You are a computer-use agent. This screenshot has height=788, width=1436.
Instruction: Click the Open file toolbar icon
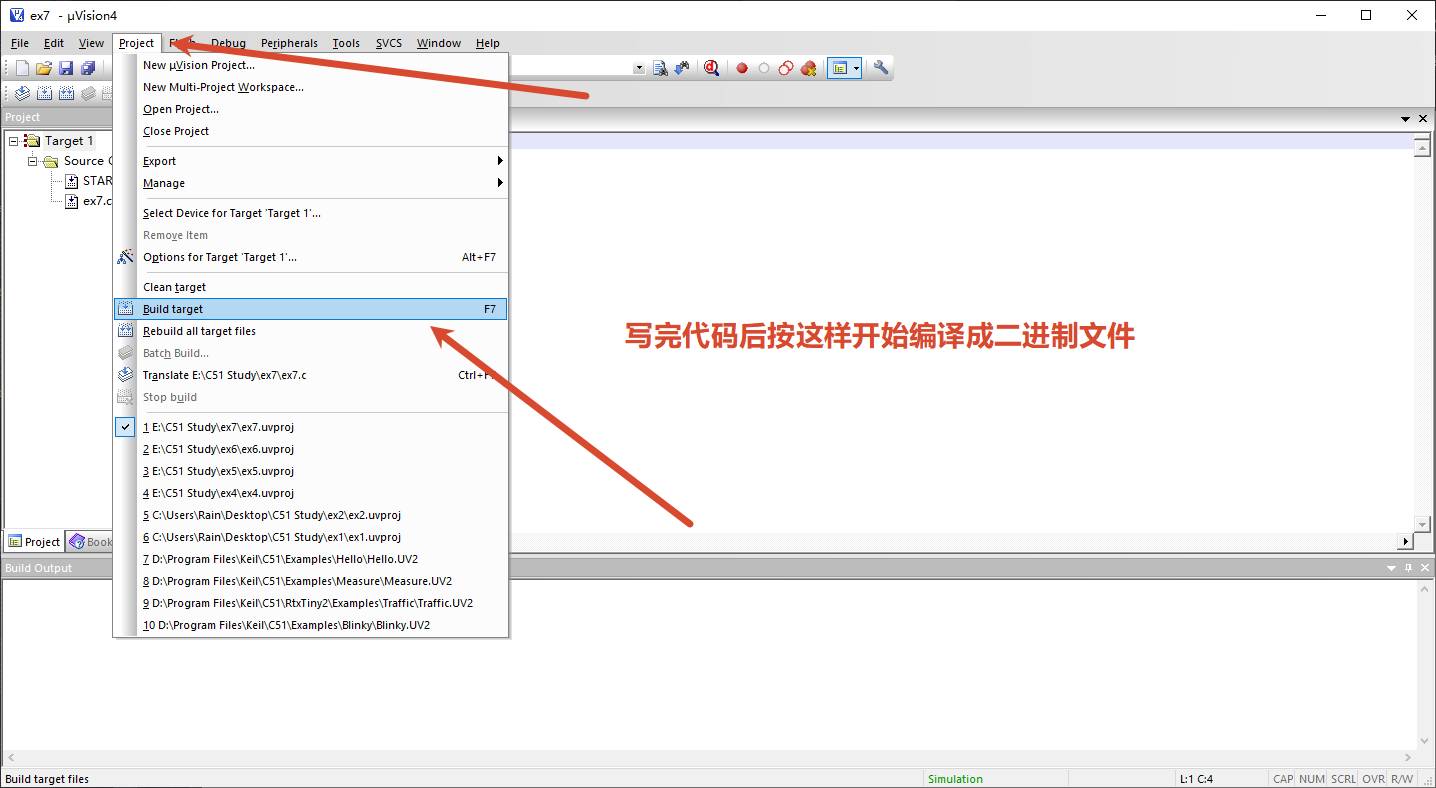tap(43, 67)
